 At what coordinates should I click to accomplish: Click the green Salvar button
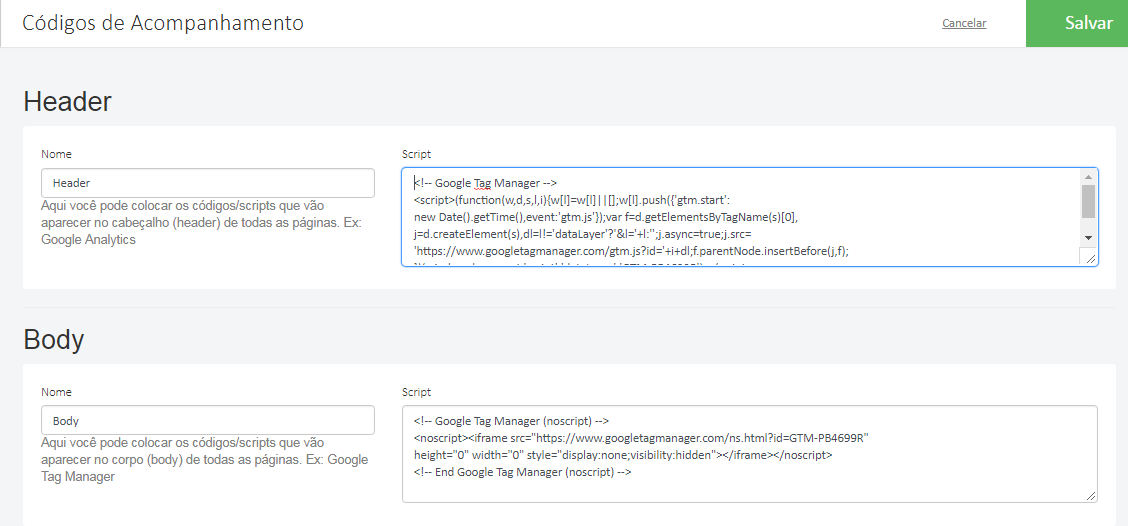[1077, 23]
